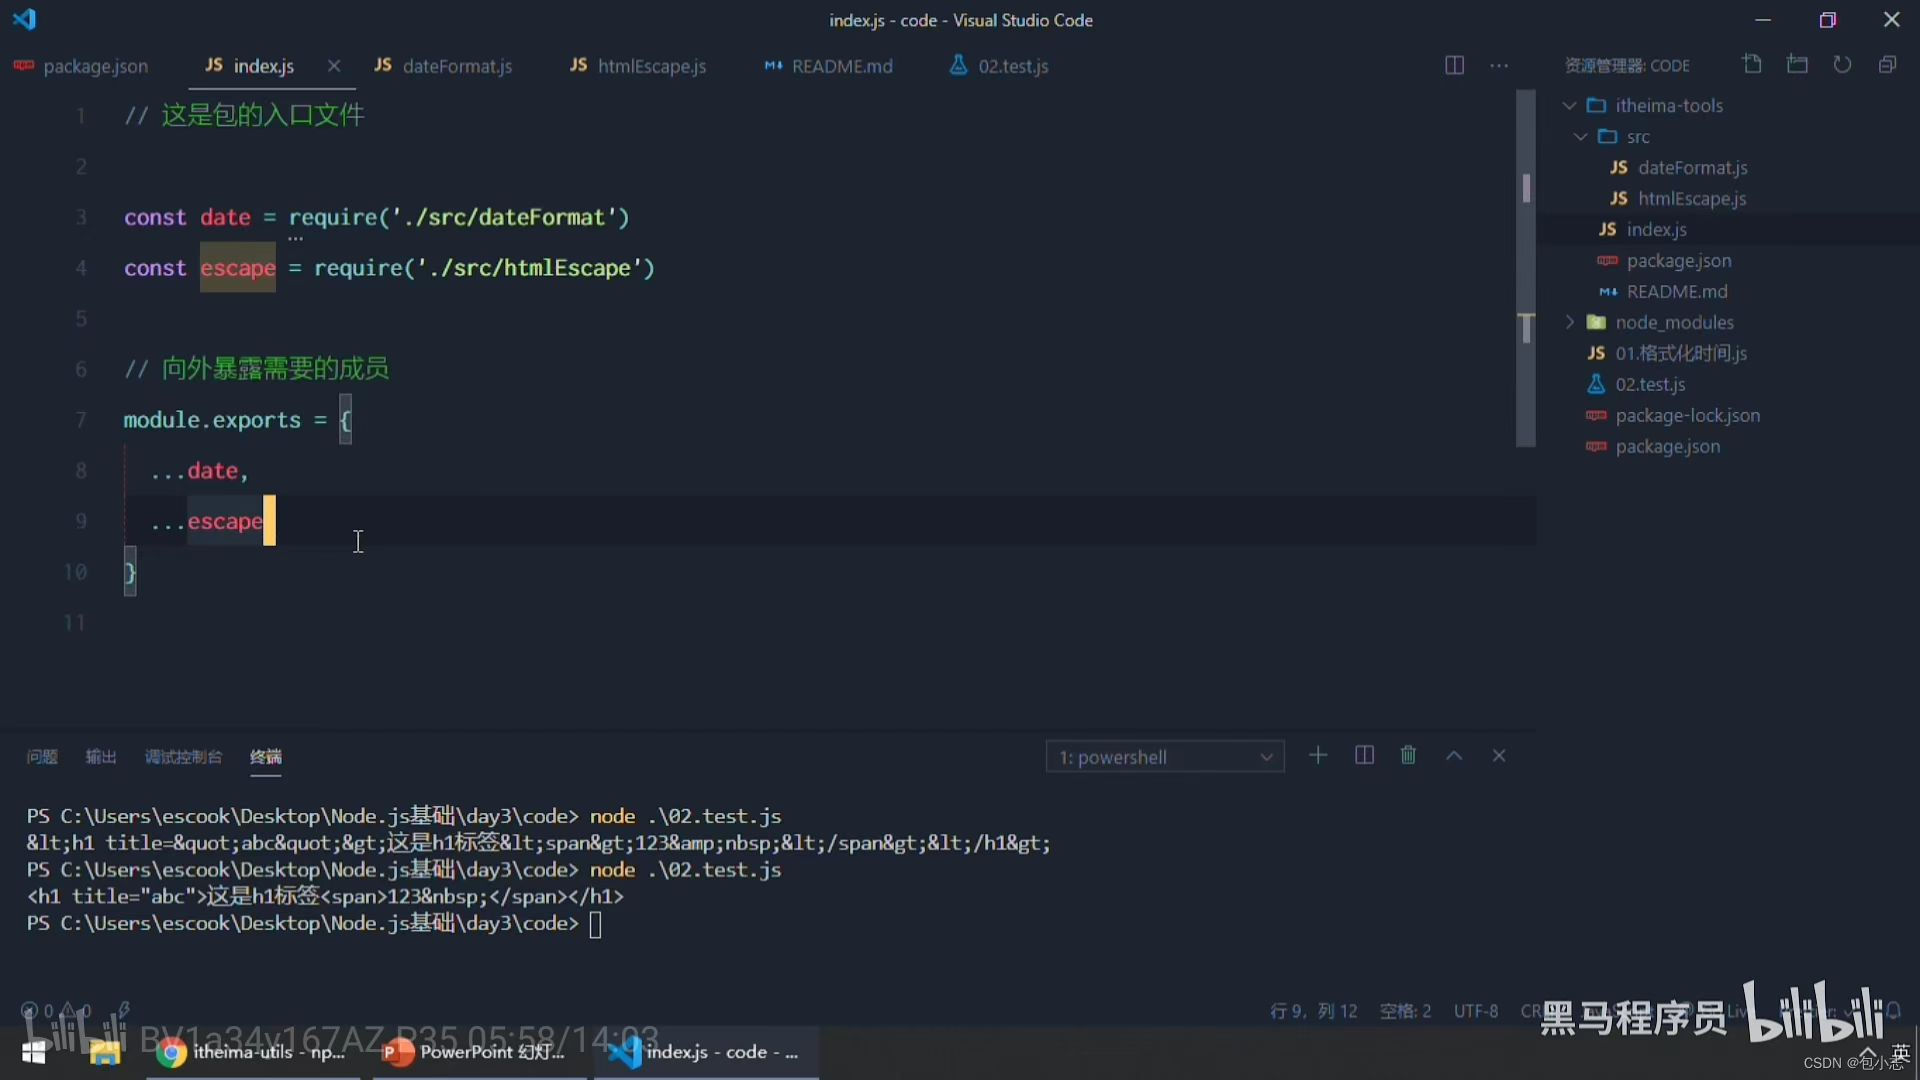The width and height of the screenshot is (1920, 1080).
Task: Click the 资源管理器: CODE explorer title
Action: [1627, 66]
